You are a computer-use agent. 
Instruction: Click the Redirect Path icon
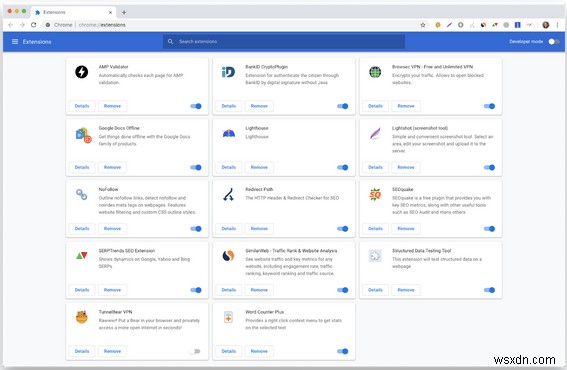pyautogui.click(x=228, y=195)
